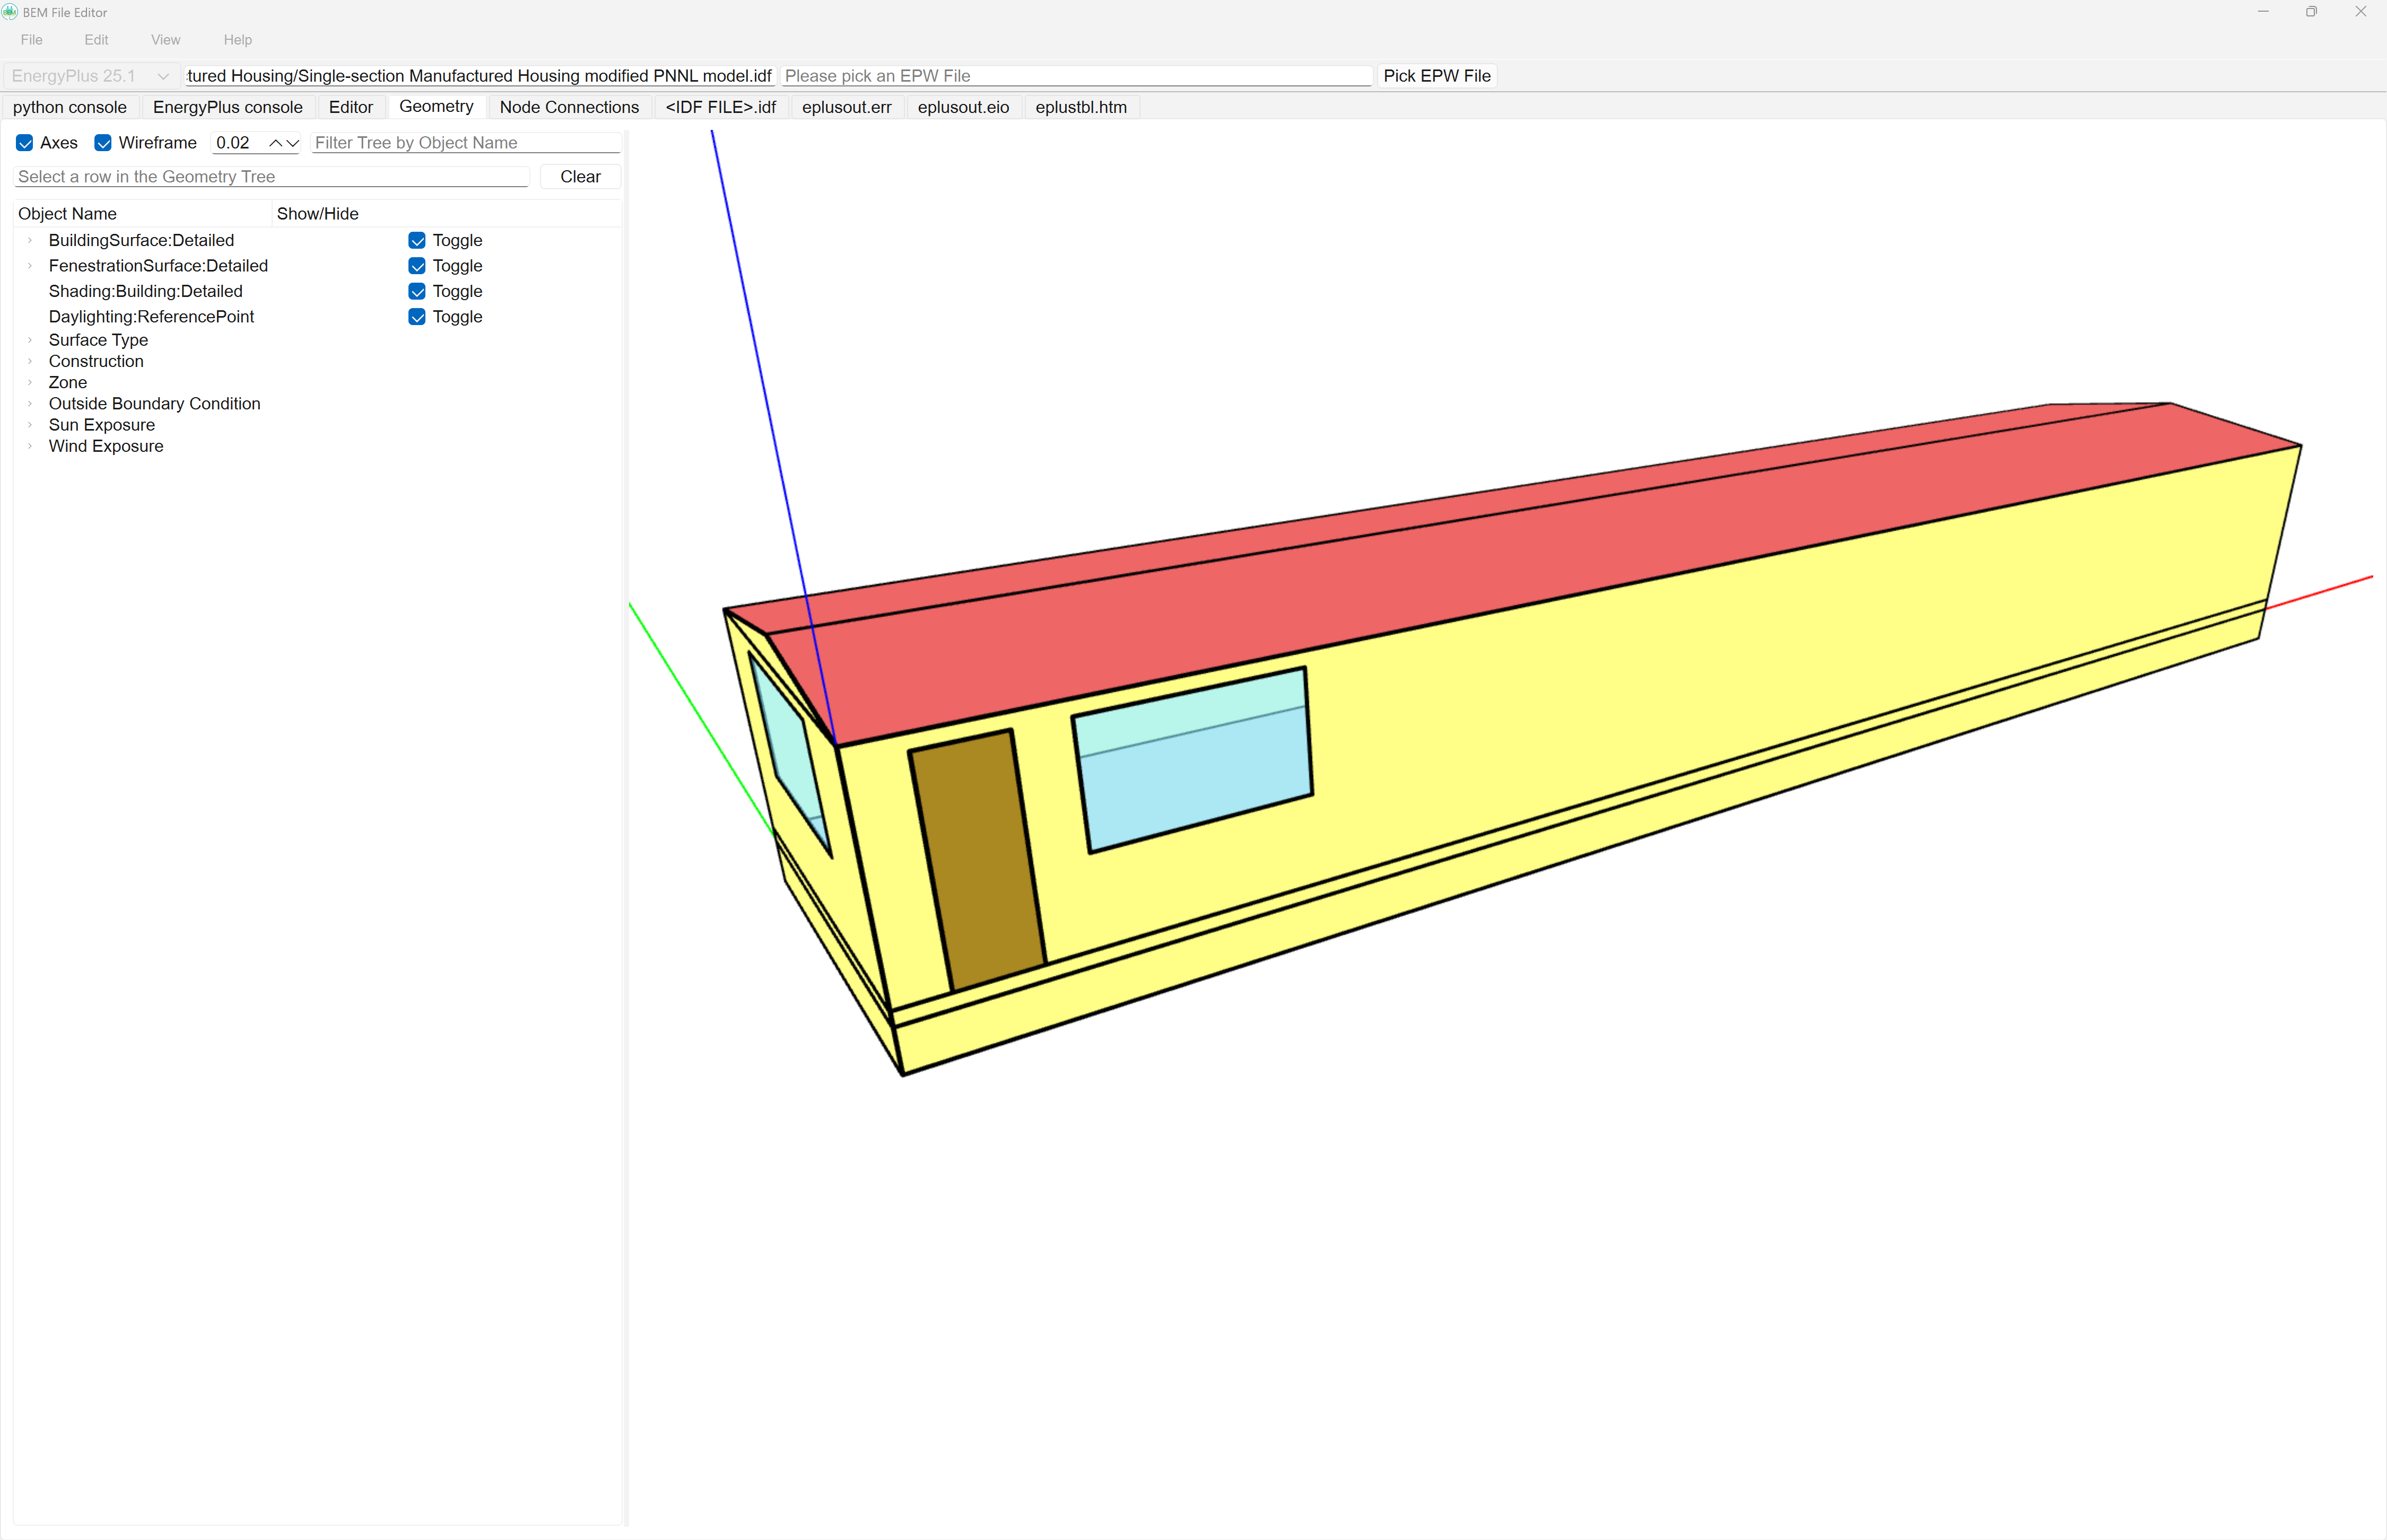2387x1540 pixels.
Task: Click the Filter Tree by Object Name field
Action: tap(466, 143)
